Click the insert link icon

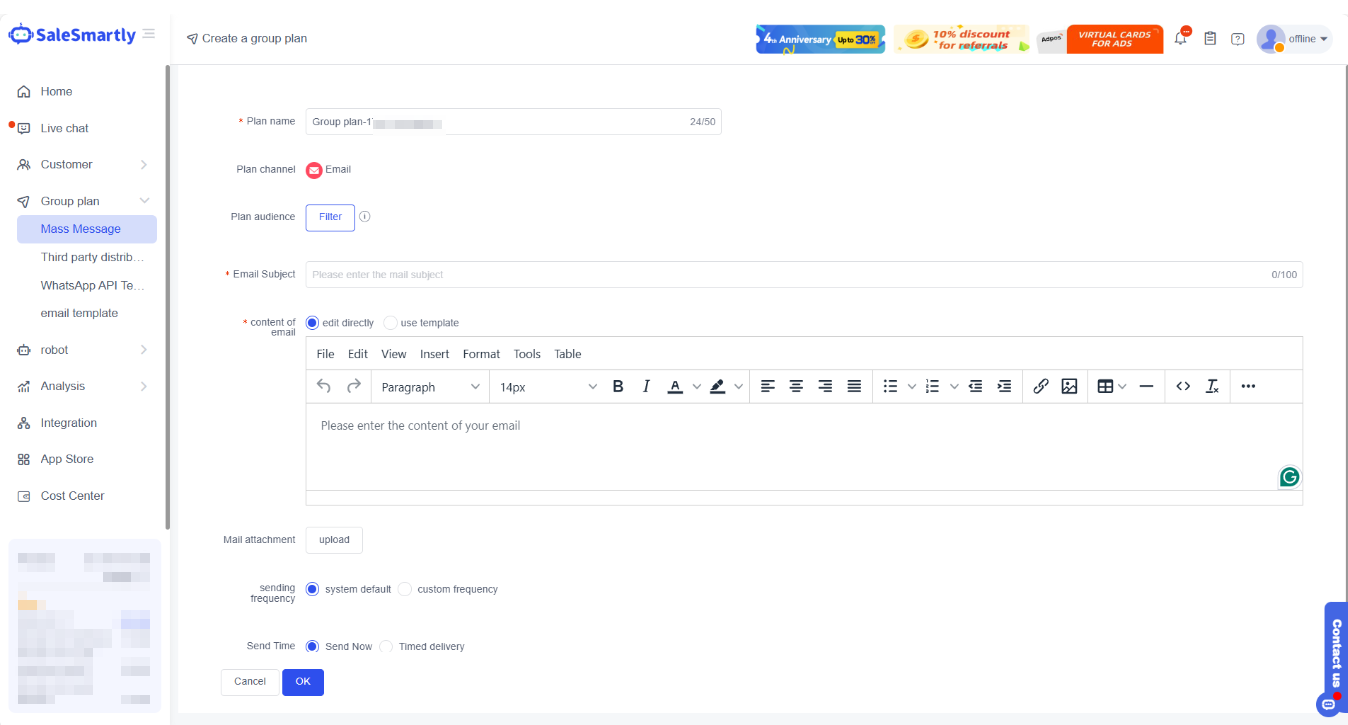point(1040,387)
